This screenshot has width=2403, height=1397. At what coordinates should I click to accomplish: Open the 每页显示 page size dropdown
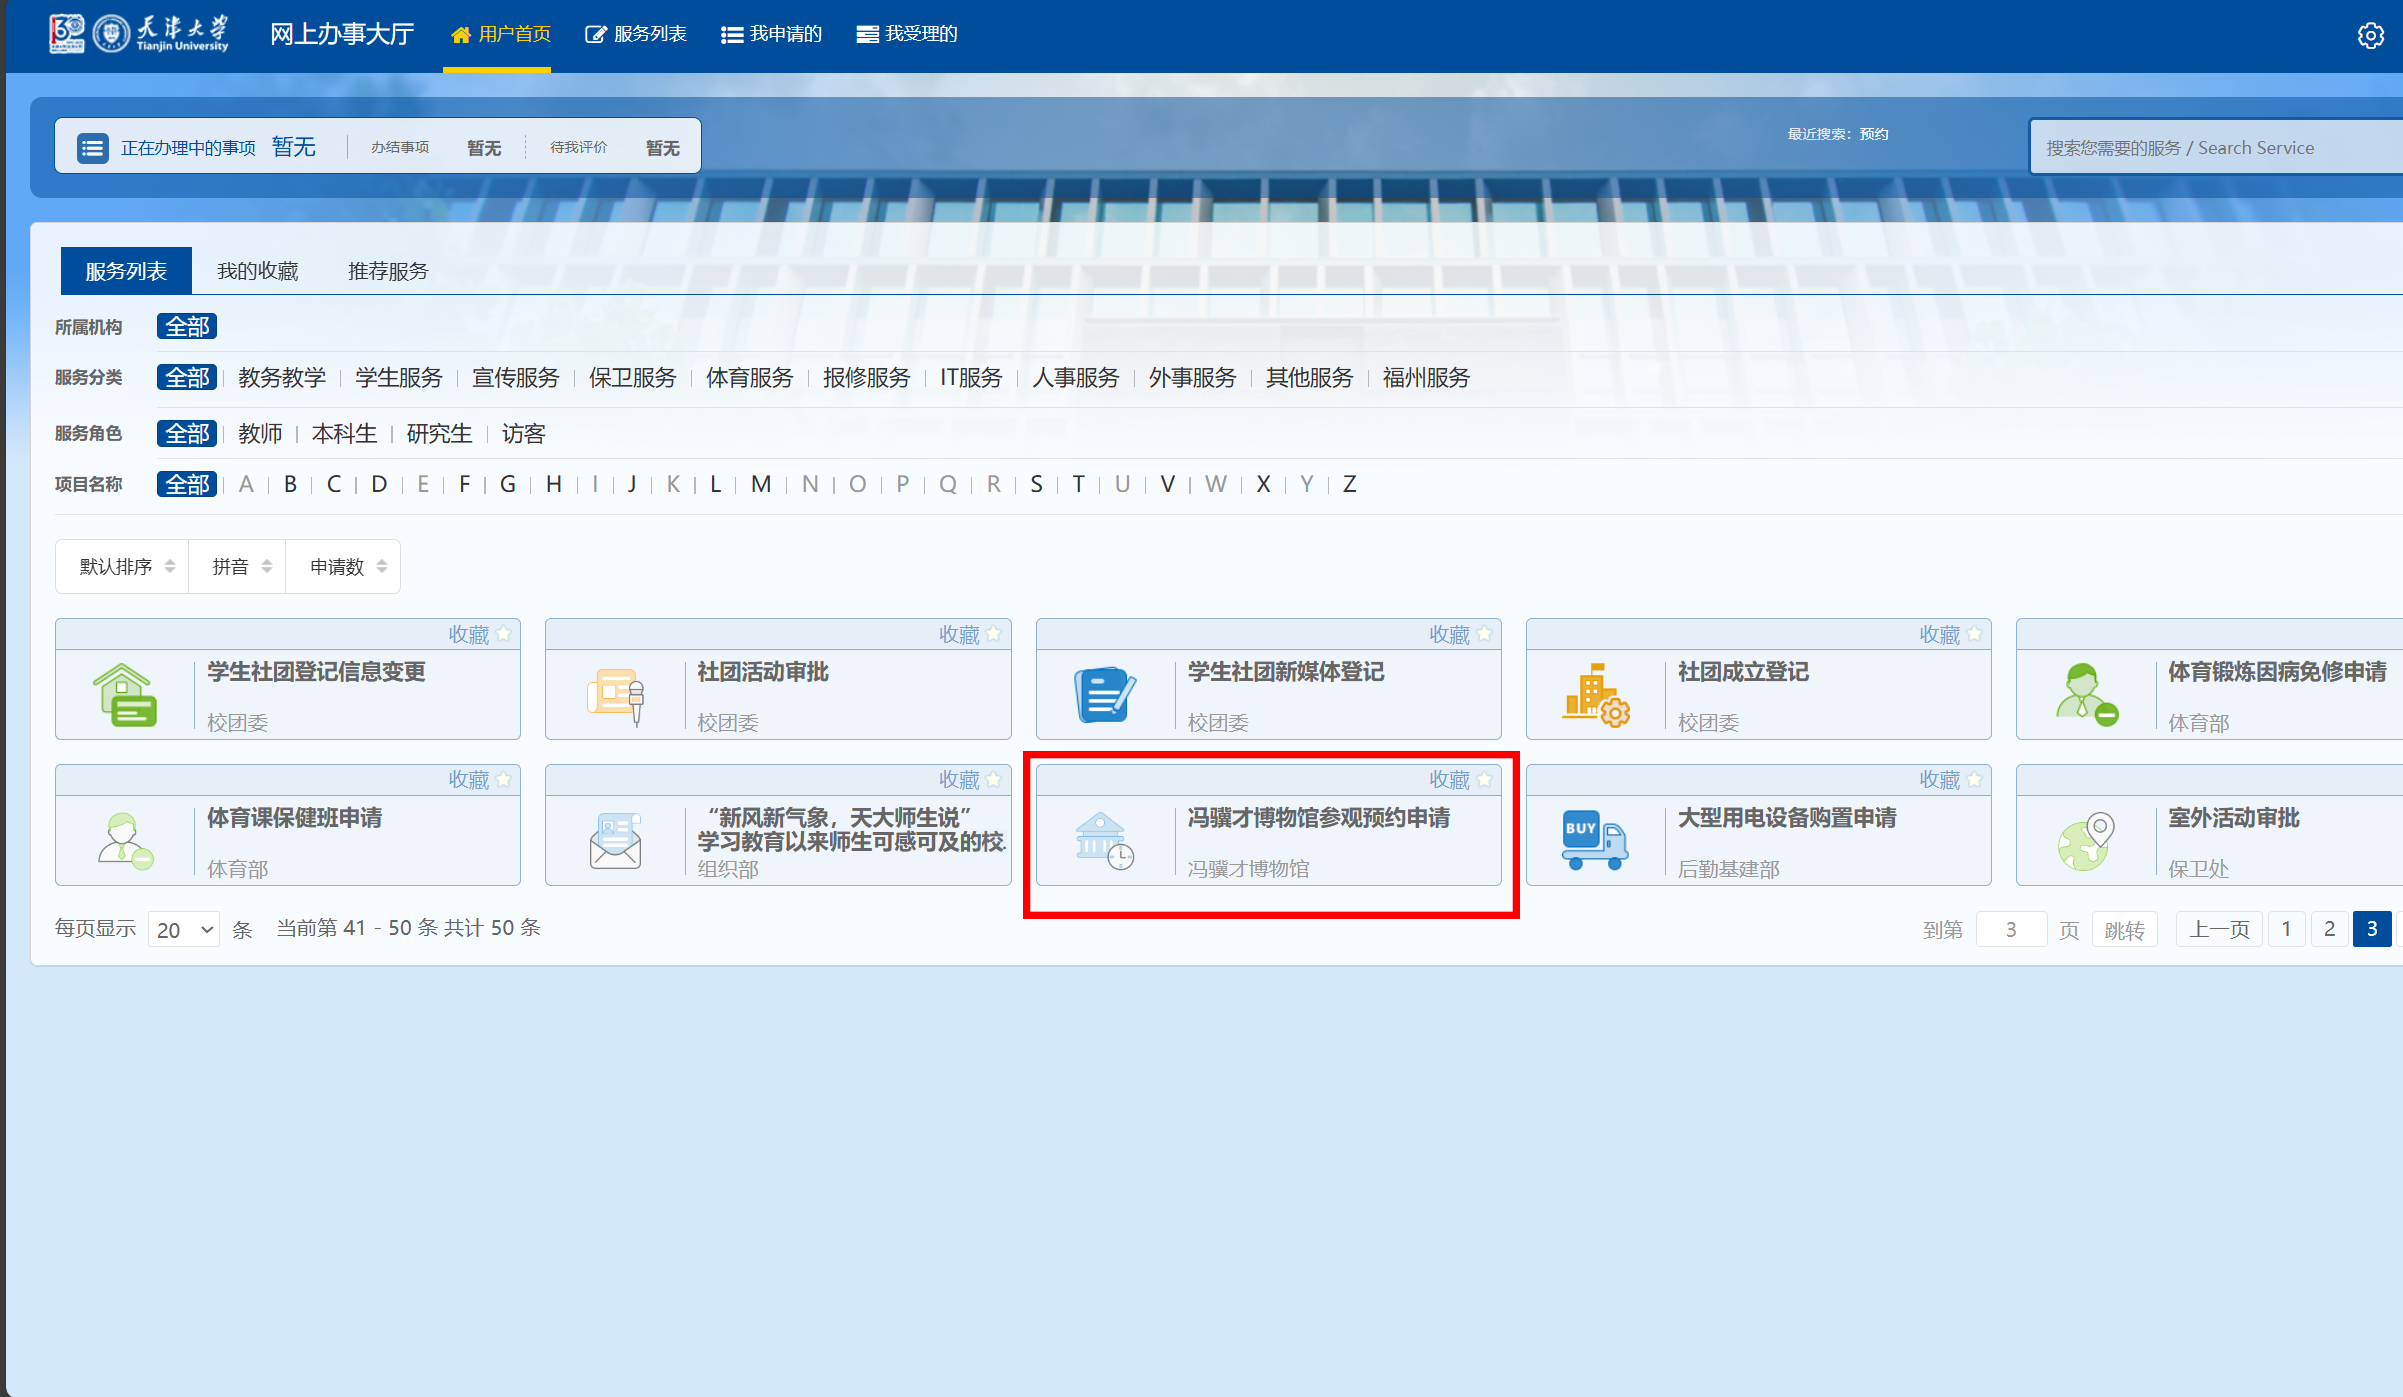click(x=181, y=929)
